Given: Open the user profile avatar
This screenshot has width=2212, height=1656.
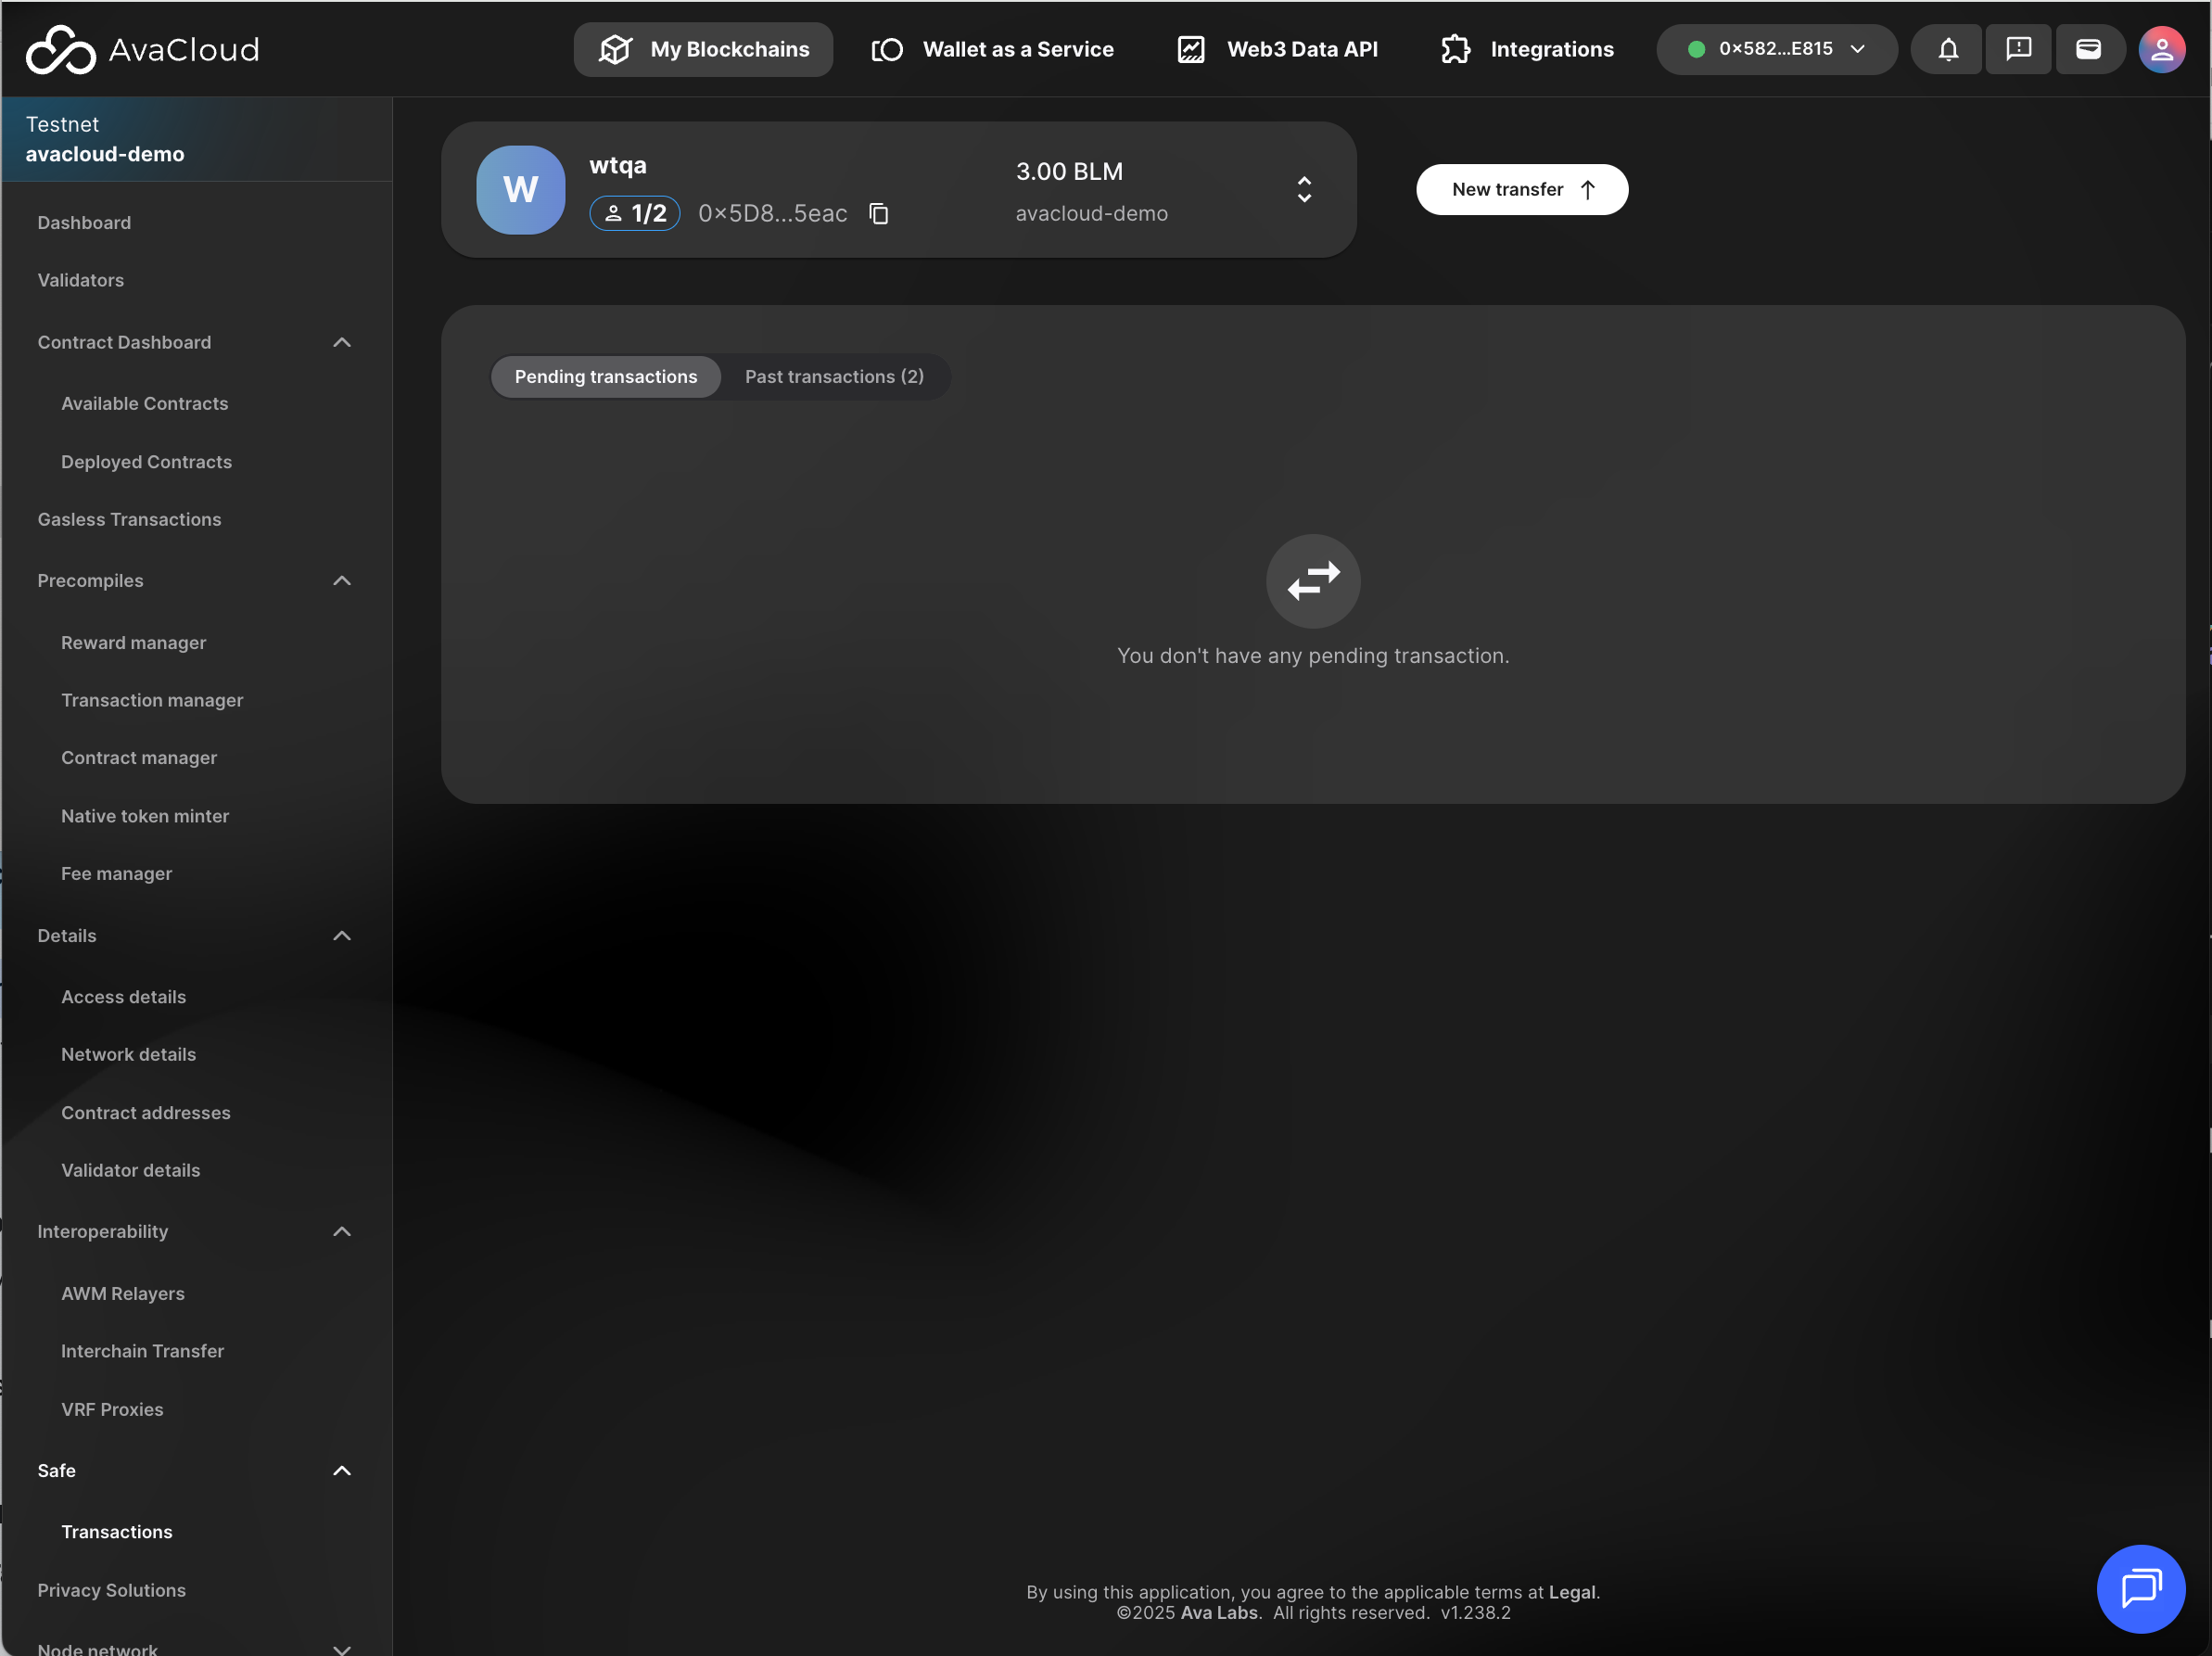Looking at the screenshot, I should click(x=2160, y=49).
